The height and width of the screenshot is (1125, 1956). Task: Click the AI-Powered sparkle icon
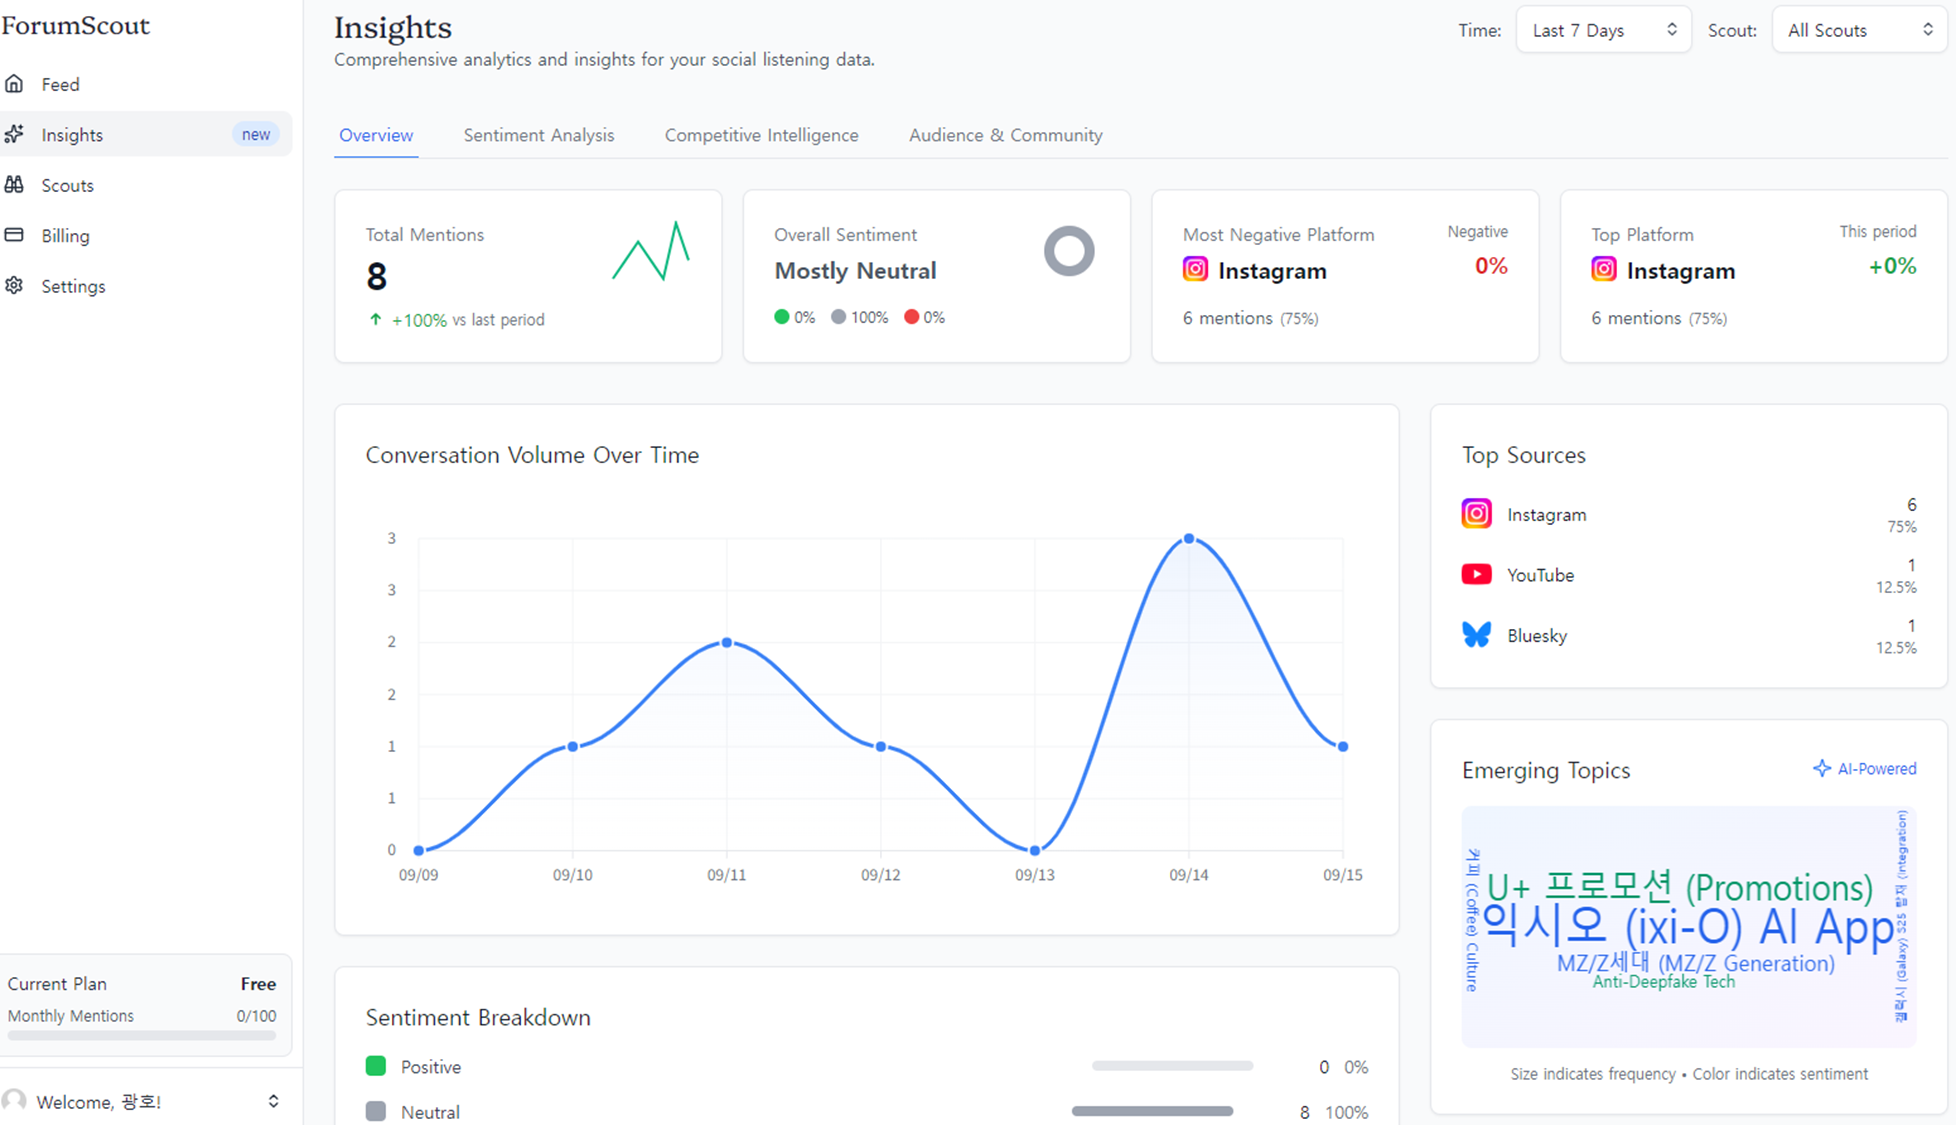(1821, 768)
